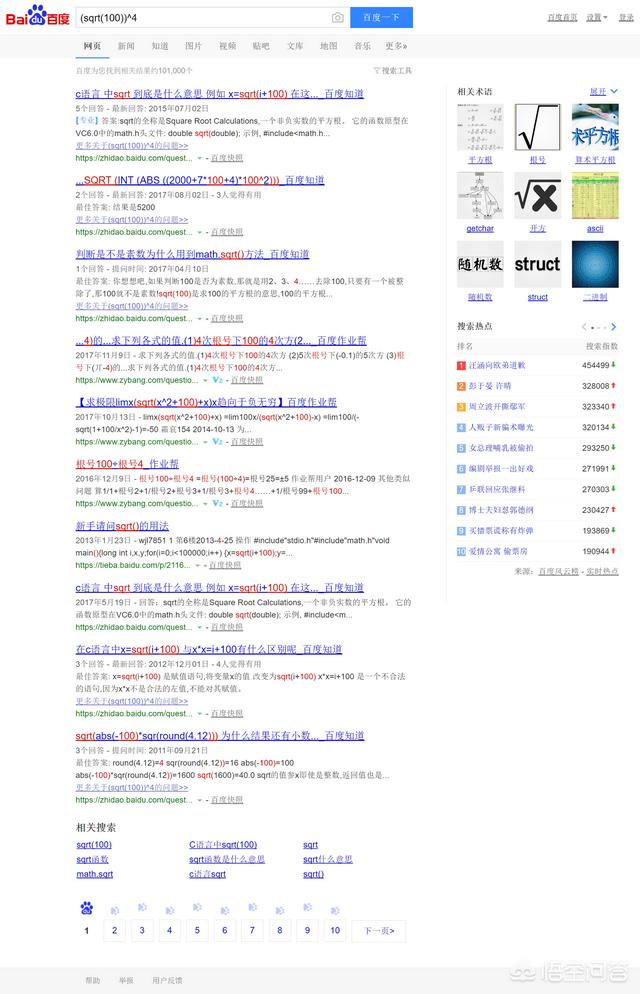The image size is (640, 994).
Task: Open related search sqrt什么意思
Action: pyautogui.click(x=328, y=860)
